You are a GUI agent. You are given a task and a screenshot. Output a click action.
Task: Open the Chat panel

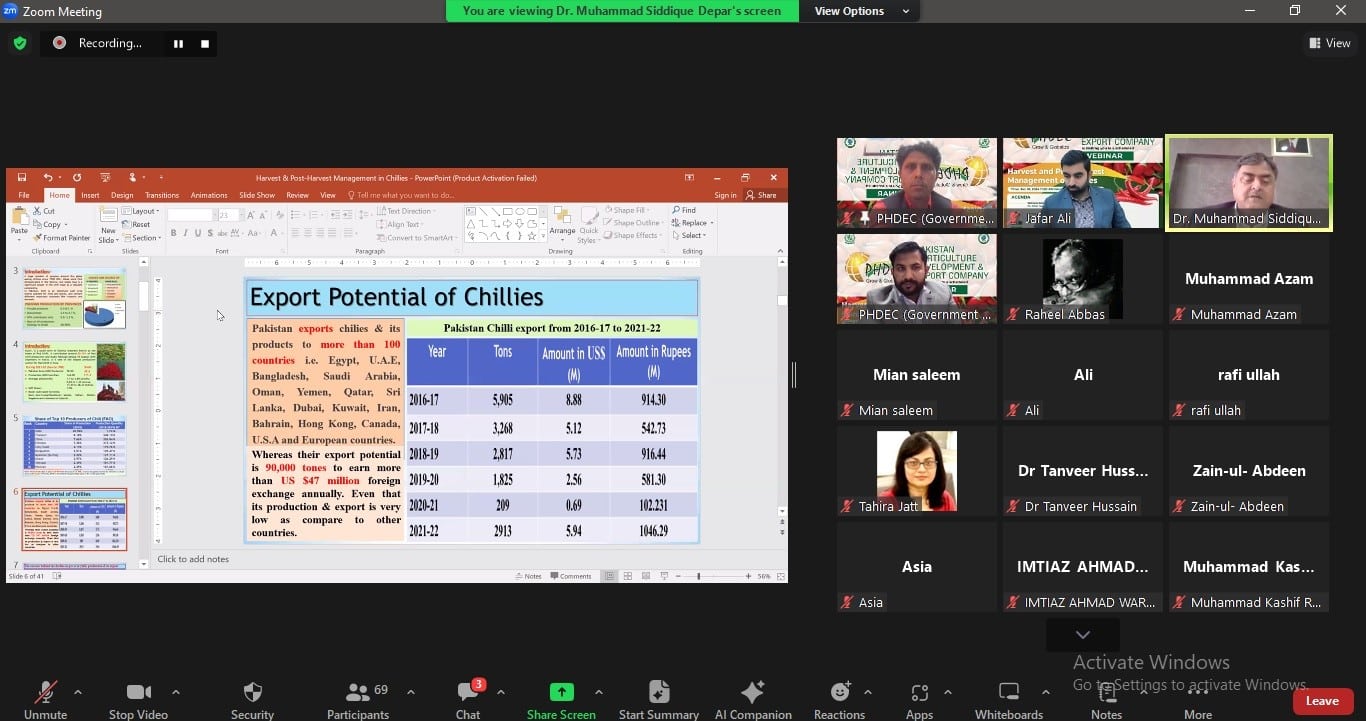tap(467, 693)
